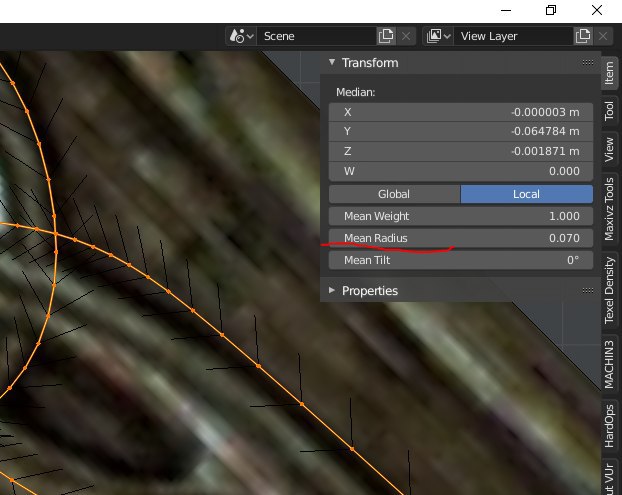Click the Mean Radius field
Viewport: 622px width, 495px height.
pos(461,238)
